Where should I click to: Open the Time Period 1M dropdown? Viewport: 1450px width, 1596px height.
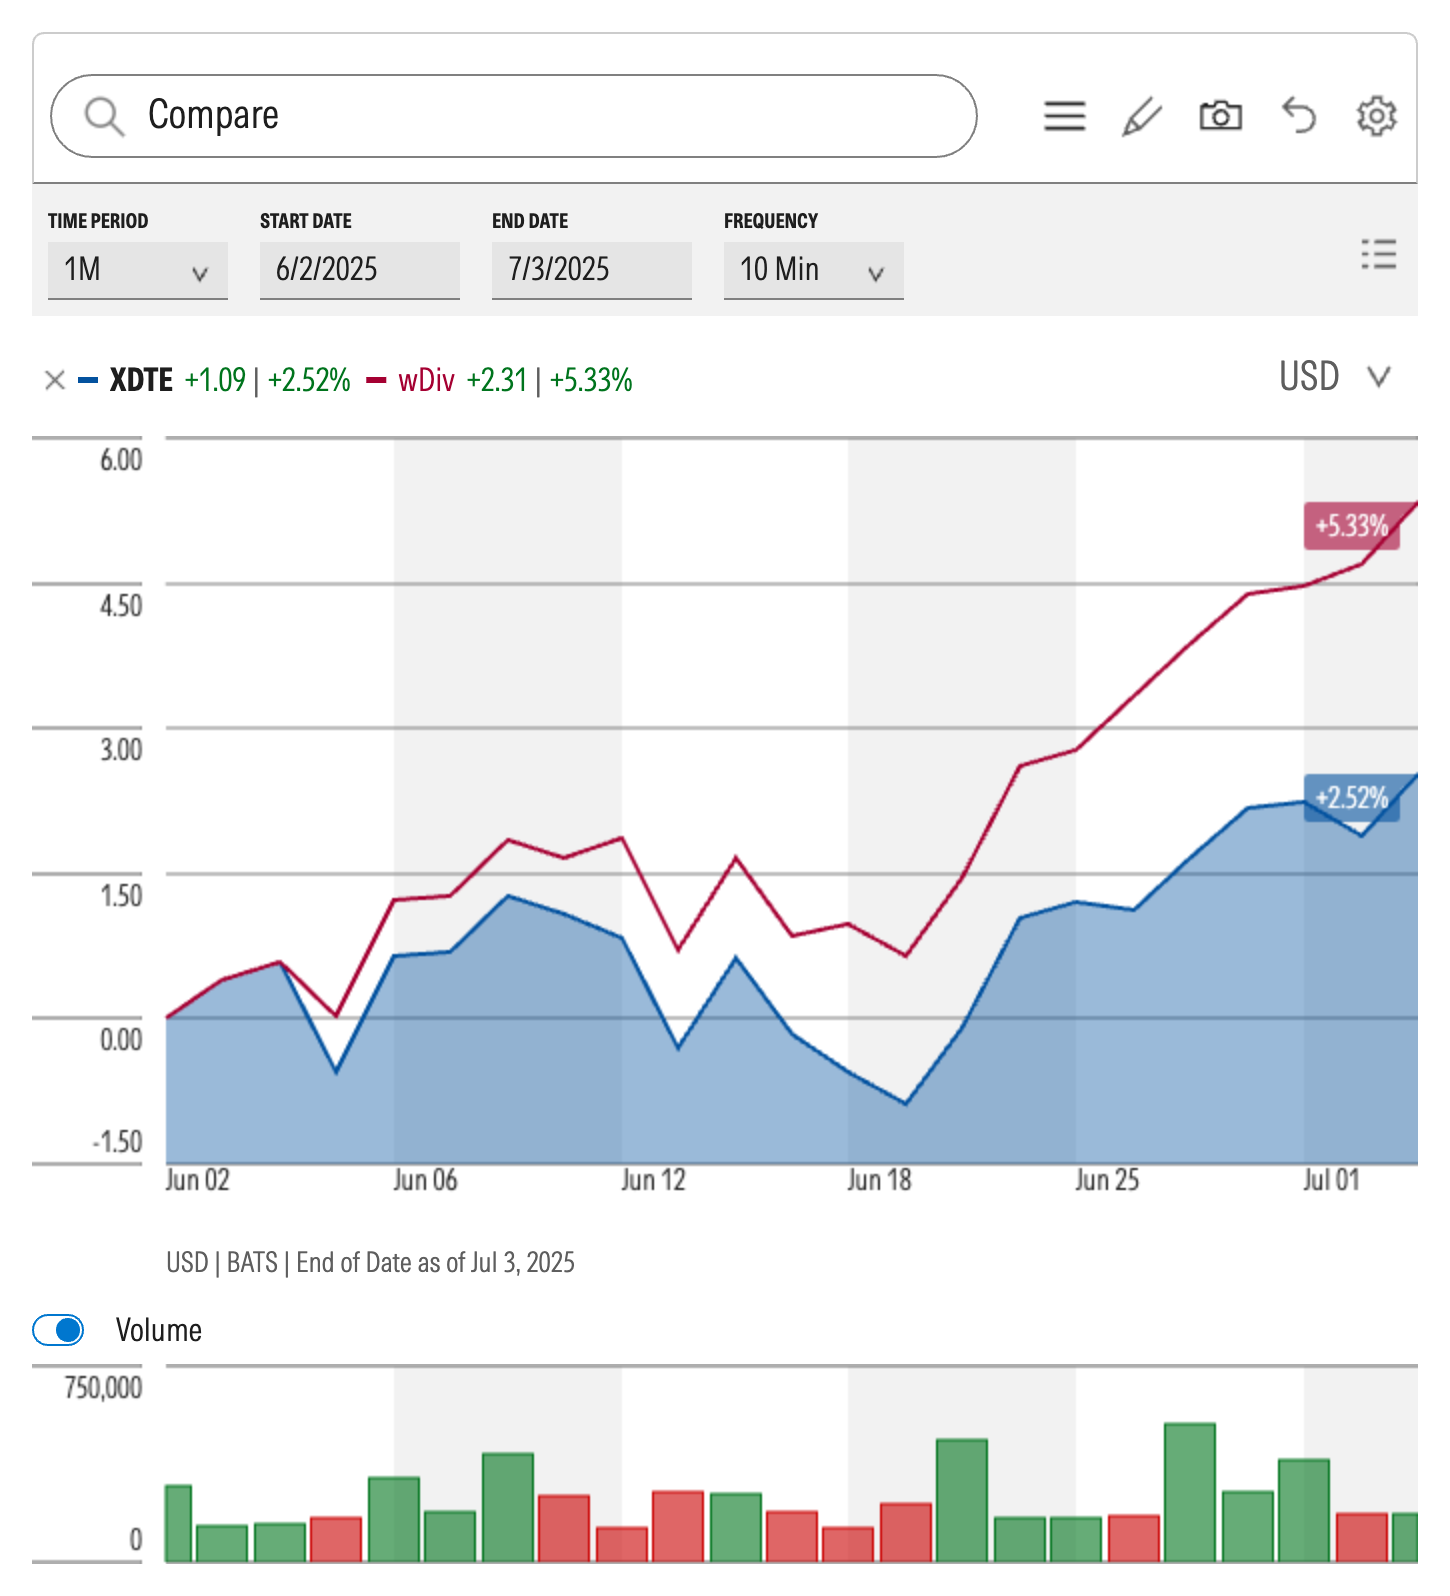(137, 270)
